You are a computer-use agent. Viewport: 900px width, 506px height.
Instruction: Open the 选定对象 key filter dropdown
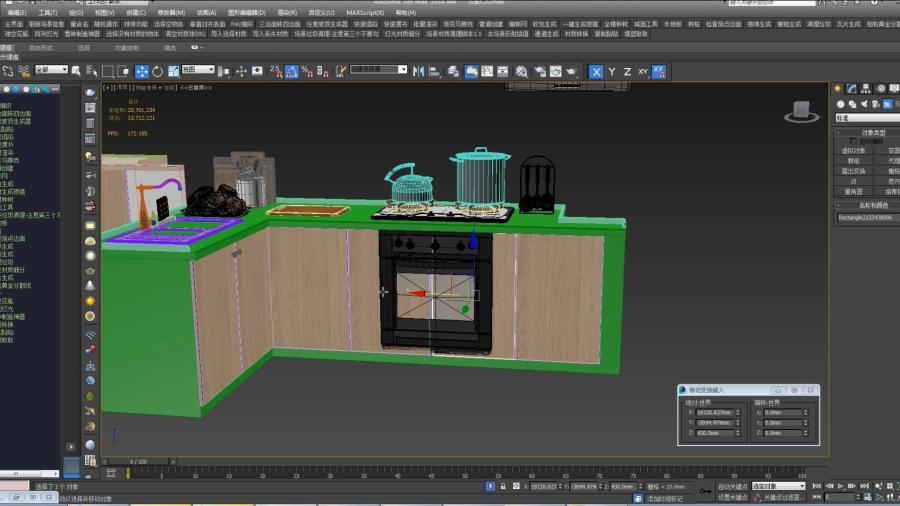click(778, 486)
